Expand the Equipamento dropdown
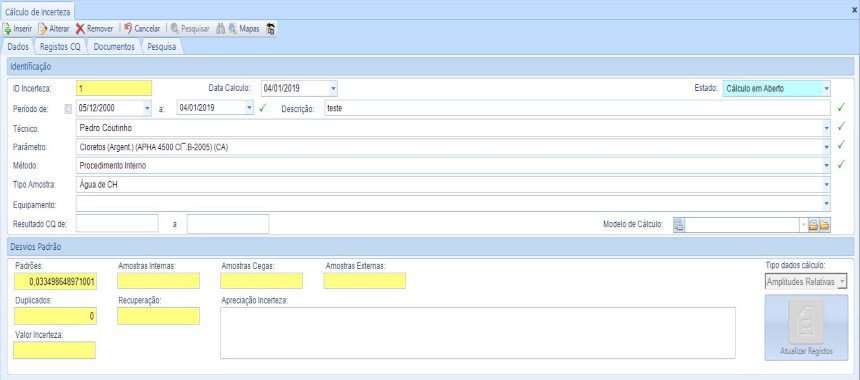This screenshot has width=860, height=380. (x=827, y=203)
